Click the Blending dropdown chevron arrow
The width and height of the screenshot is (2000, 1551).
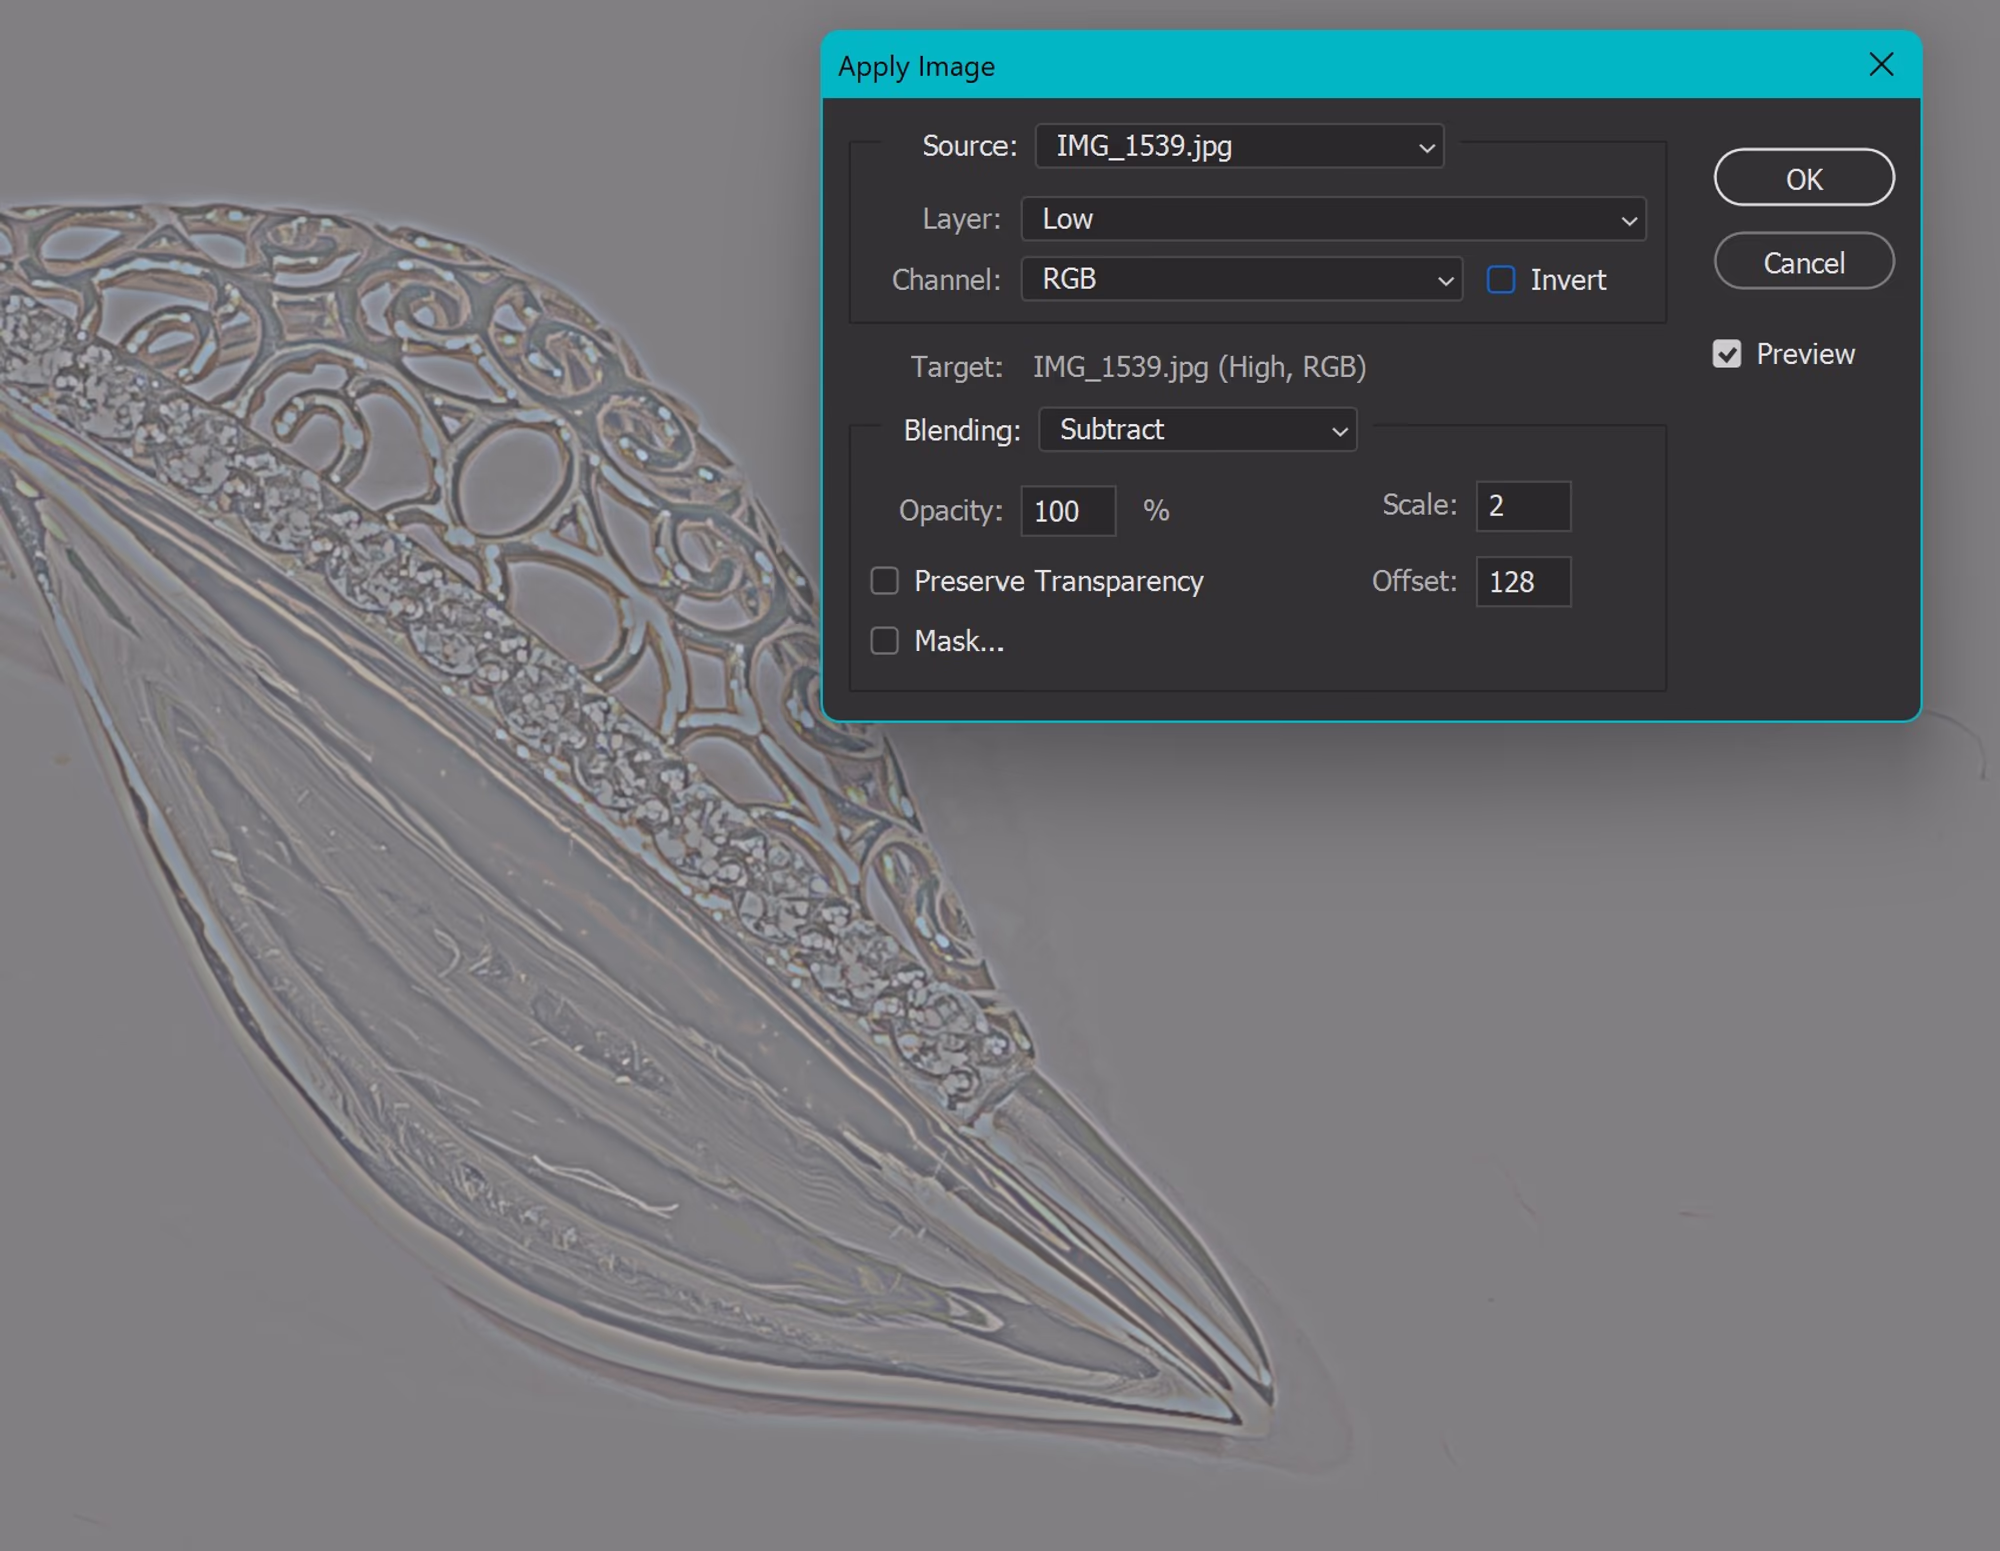pos(1339,432)
